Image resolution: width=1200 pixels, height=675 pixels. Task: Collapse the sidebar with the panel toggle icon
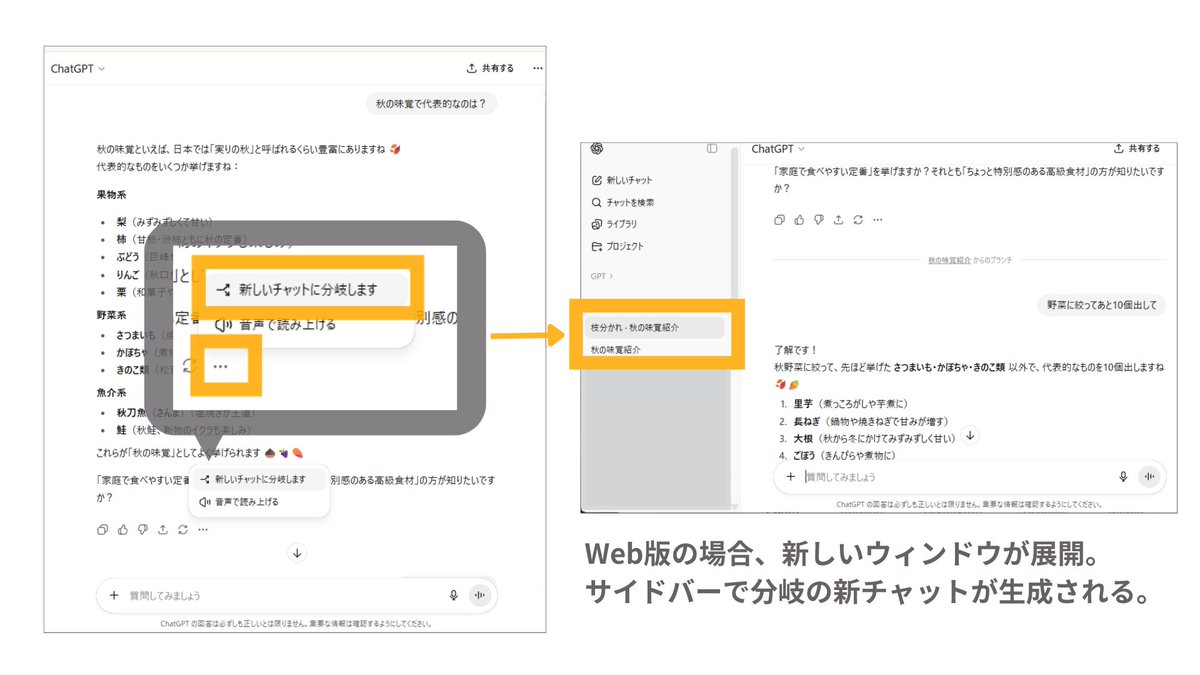tap(712, 148)
